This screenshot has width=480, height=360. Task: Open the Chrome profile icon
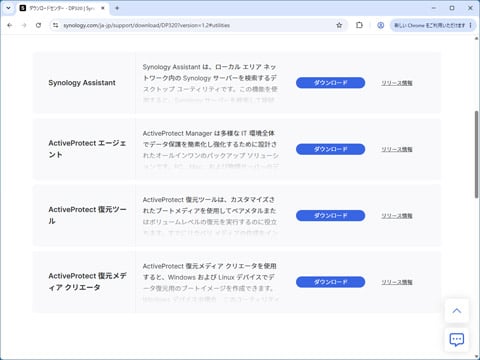(x=380, y=25)
